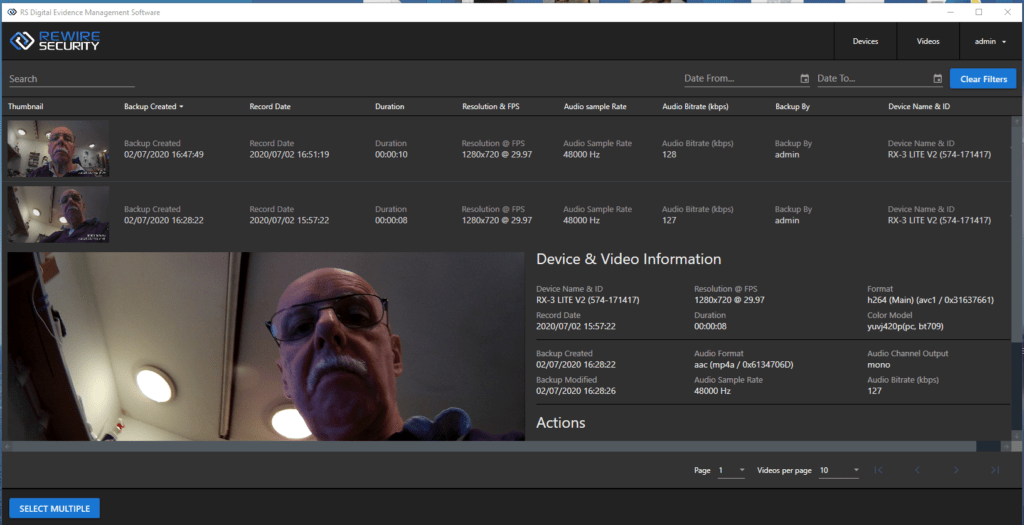Screen dimensions: 1024x525
Task: Open the Date From calendar picker icon
Action: pos(805,79)
